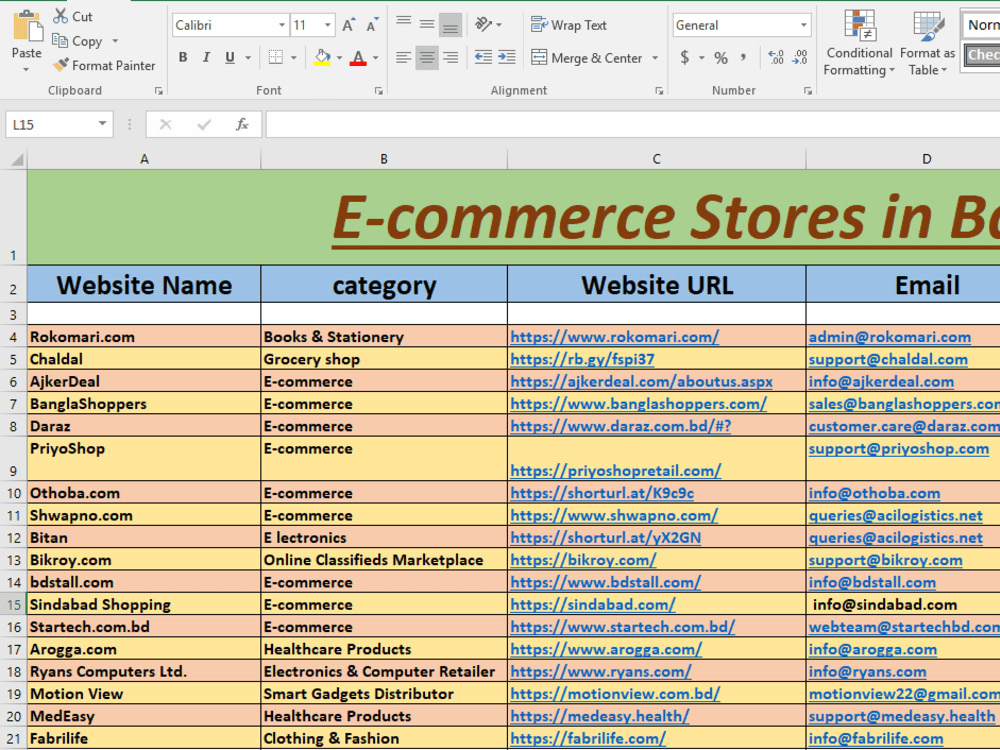This screenshot has width=1000, height=750.
Task: Open the Paste options dropdown arrow
Action: tap(26, 69)
